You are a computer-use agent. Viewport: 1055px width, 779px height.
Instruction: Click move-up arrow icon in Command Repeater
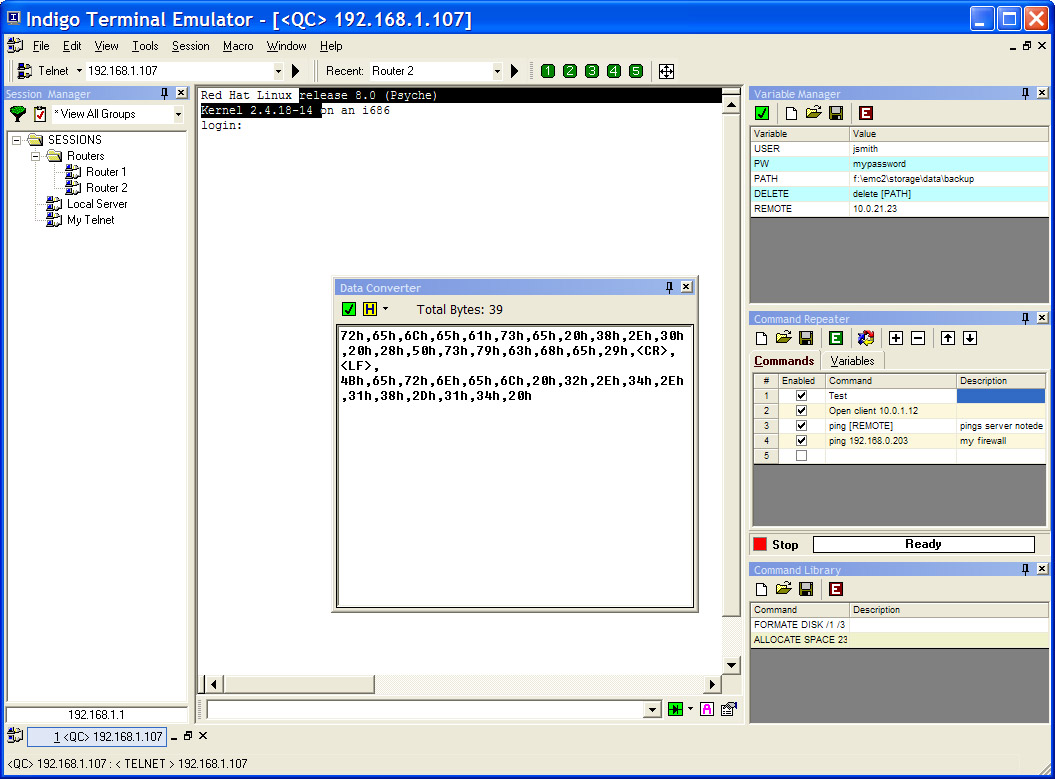pyautogui.click(x=947, y=338)
